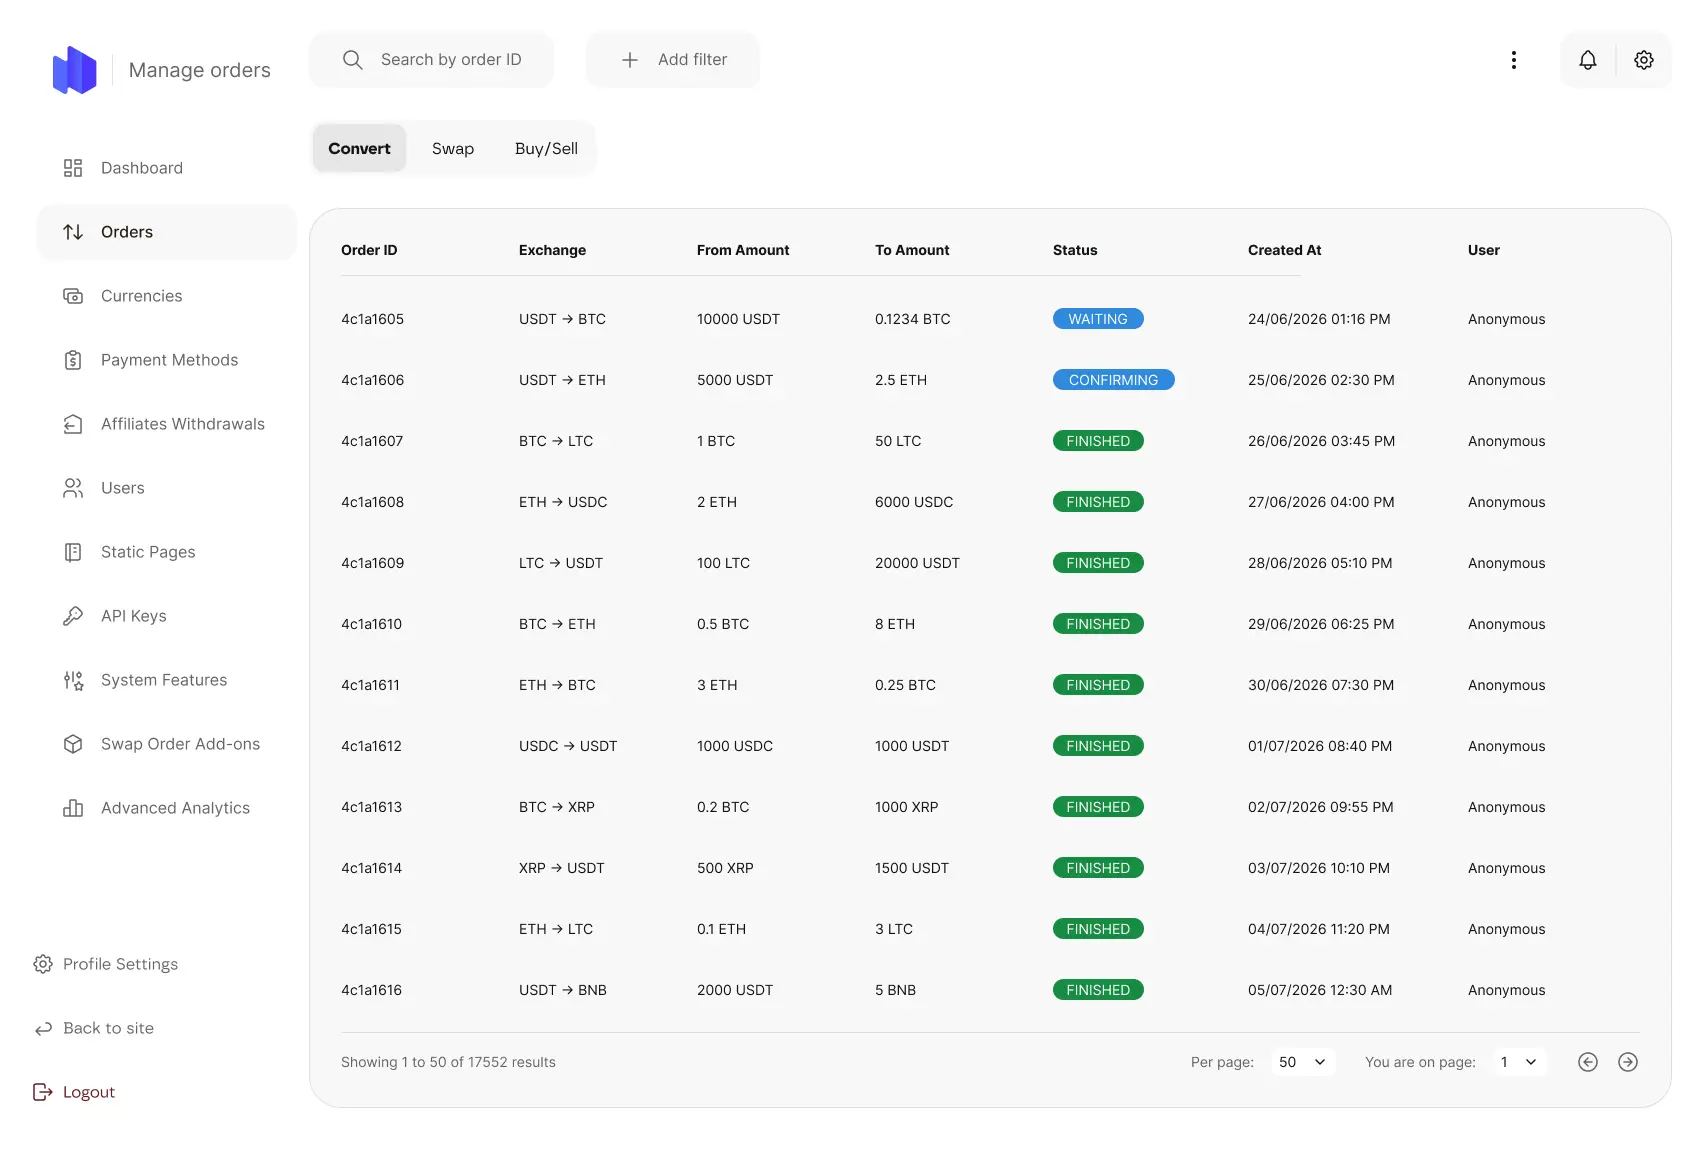Click the results count text

coord(448,1062)
